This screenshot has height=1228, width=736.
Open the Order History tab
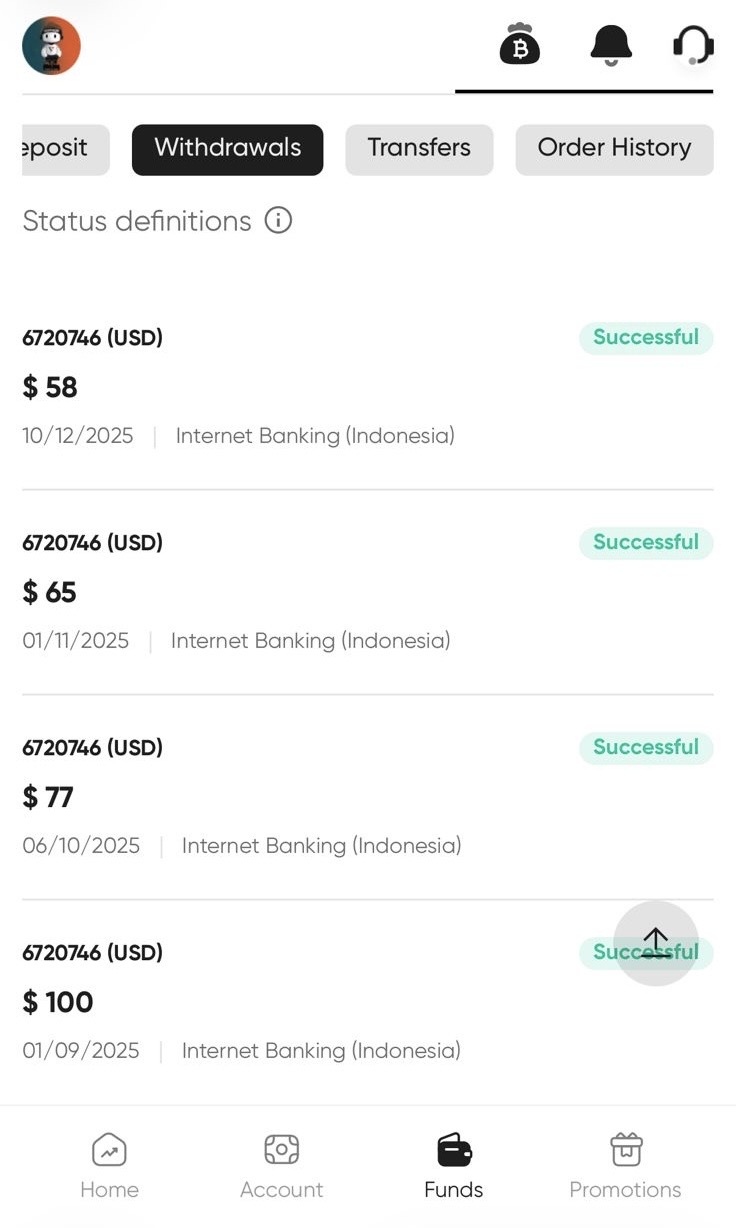click(x=614, y=149)
